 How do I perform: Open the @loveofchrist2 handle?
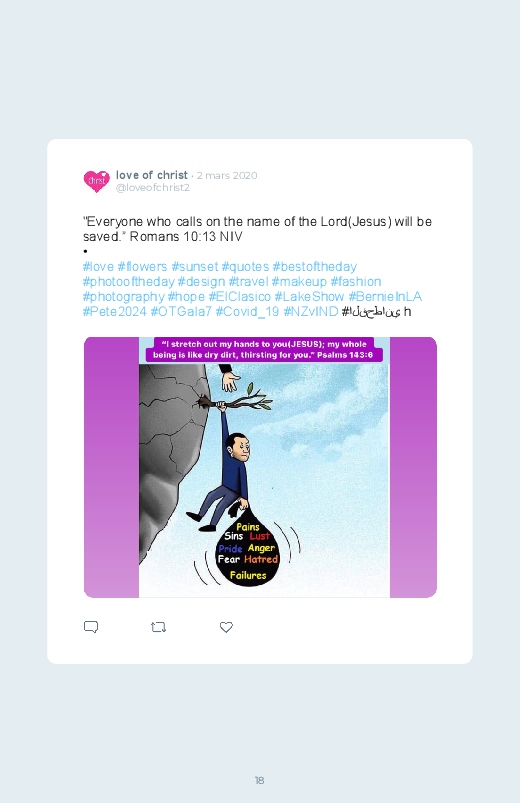click(x=153, y=187)
